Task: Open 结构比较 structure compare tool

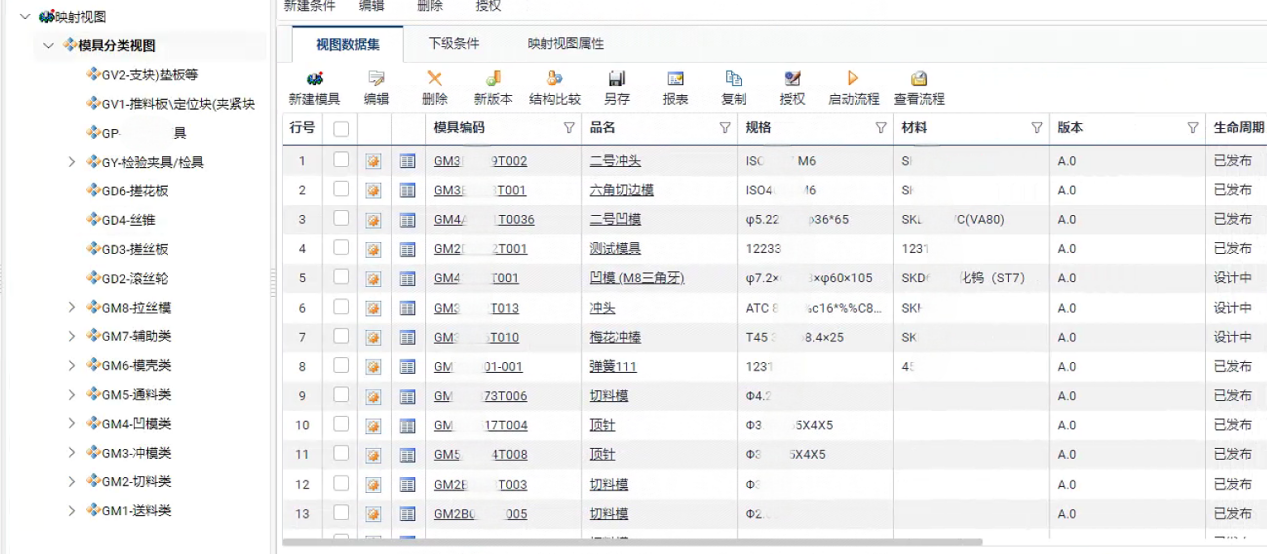Action: [x=554, y=79]
